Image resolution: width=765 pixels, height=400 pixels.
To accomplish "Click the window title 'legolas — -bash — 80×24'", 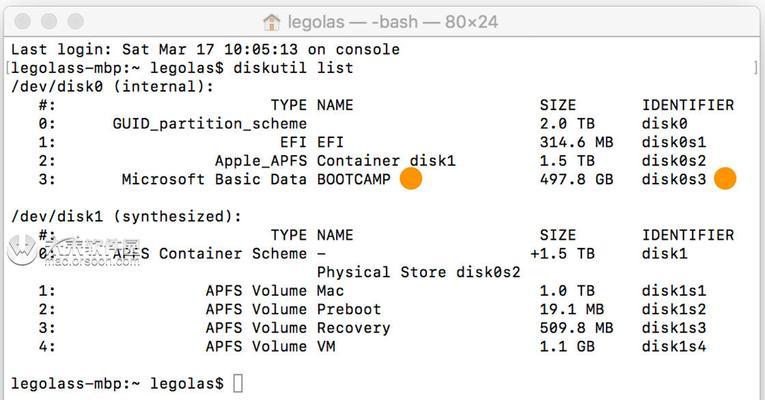I will pos(393,22).
